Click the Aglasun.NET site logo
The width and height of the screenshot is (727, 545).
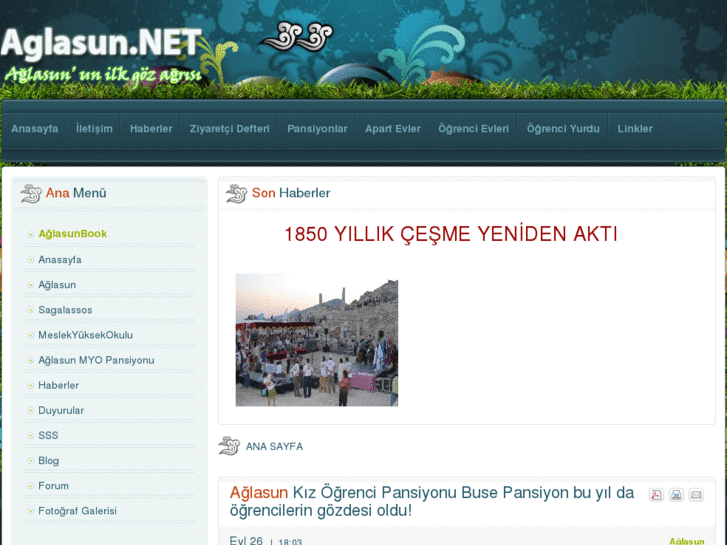tap(102, 42)
